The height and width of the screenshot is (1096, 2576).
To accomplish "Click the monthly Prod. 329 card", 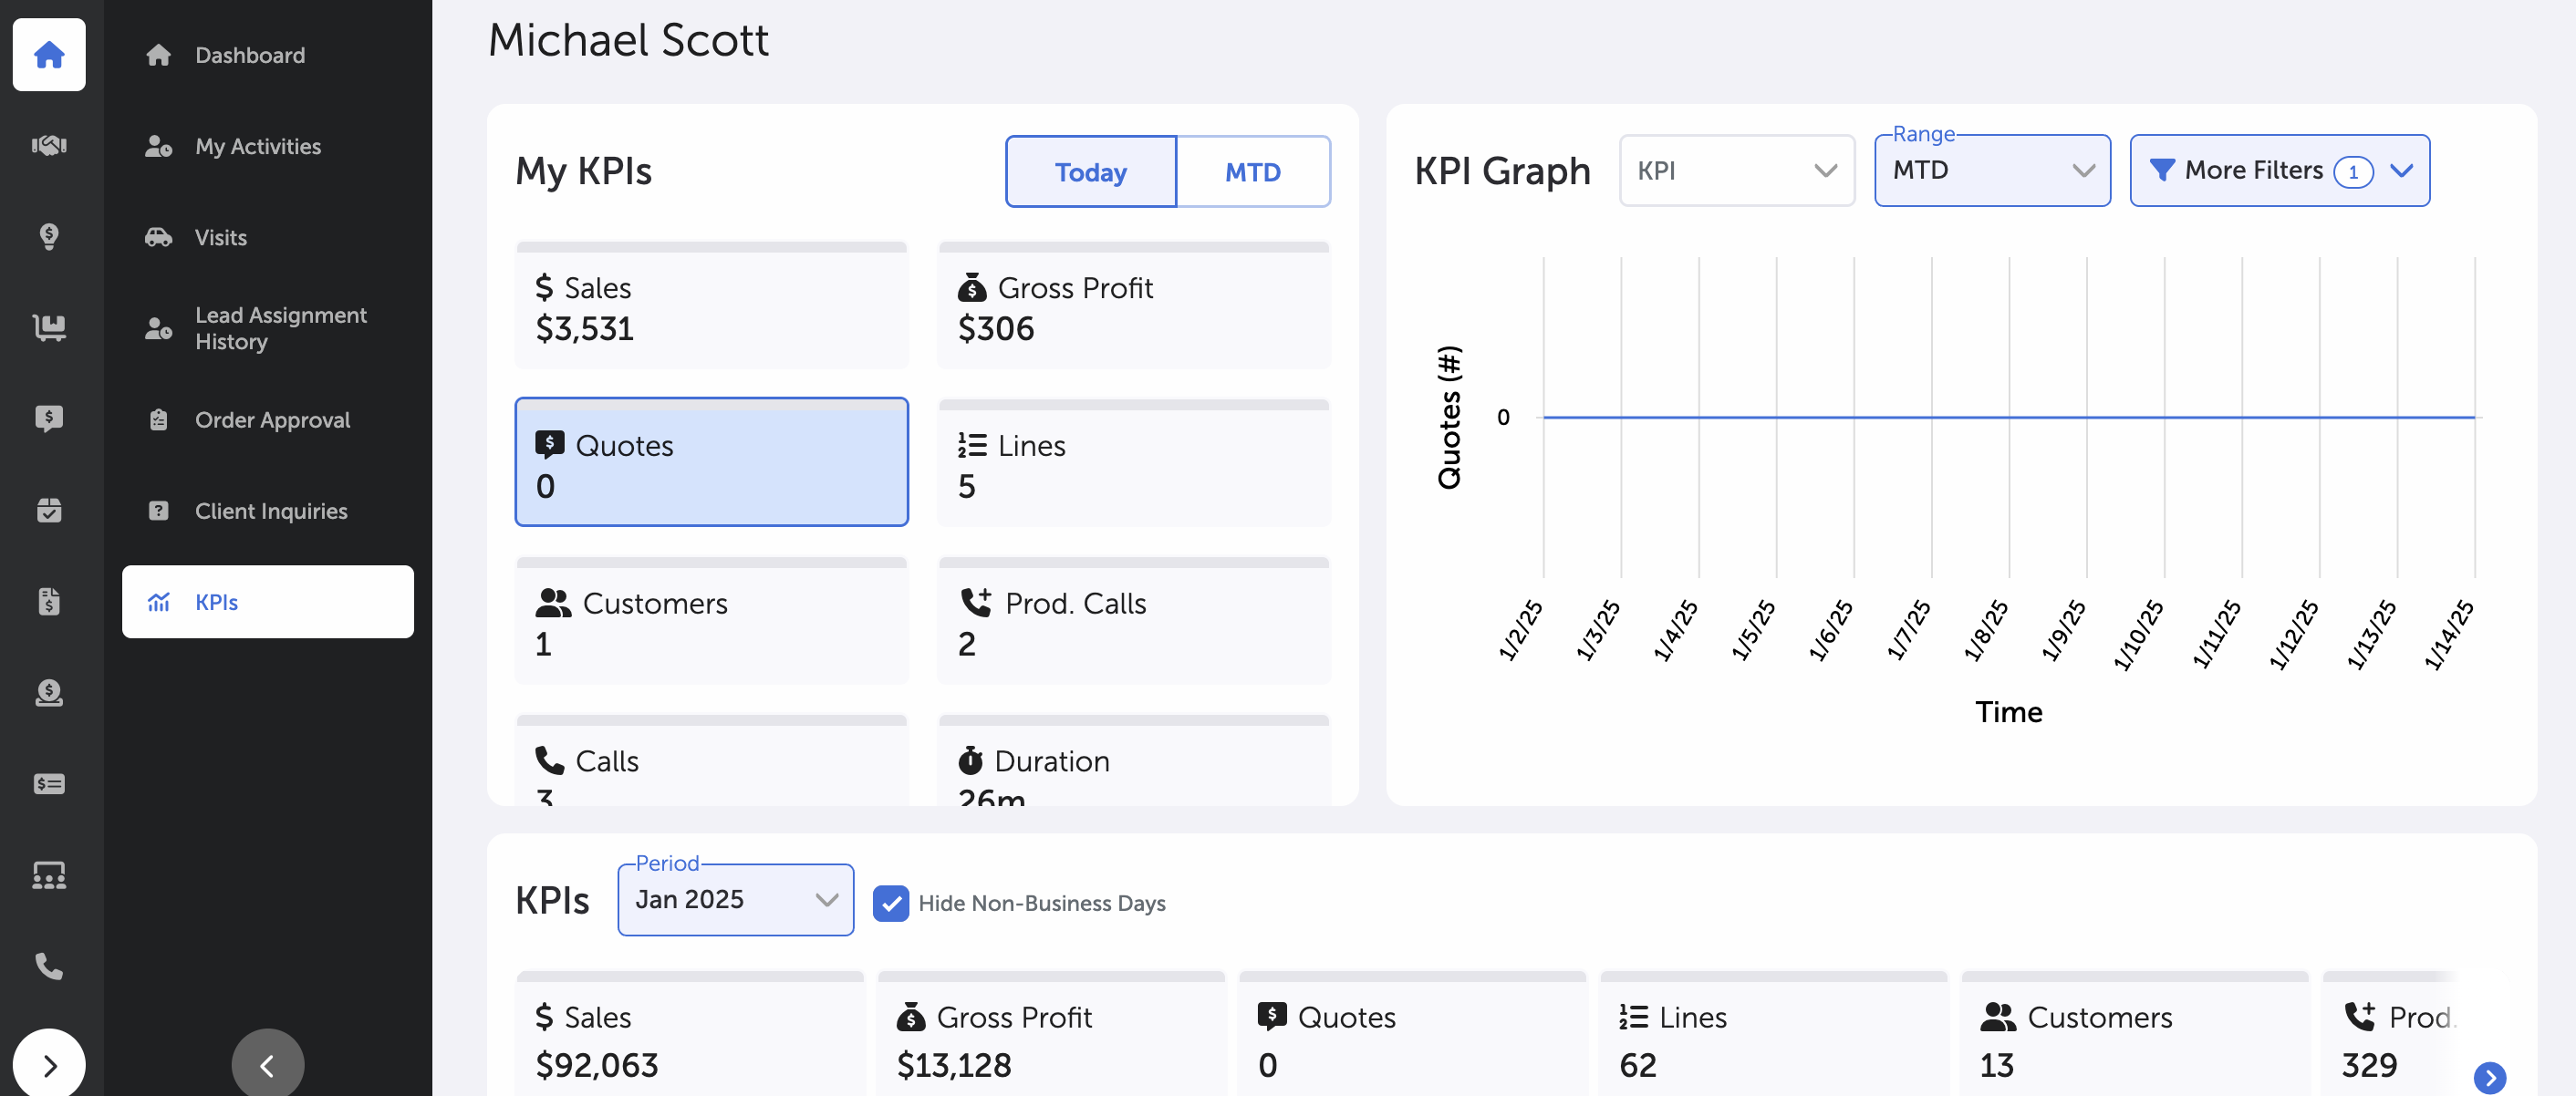I will (2390, 1035).
